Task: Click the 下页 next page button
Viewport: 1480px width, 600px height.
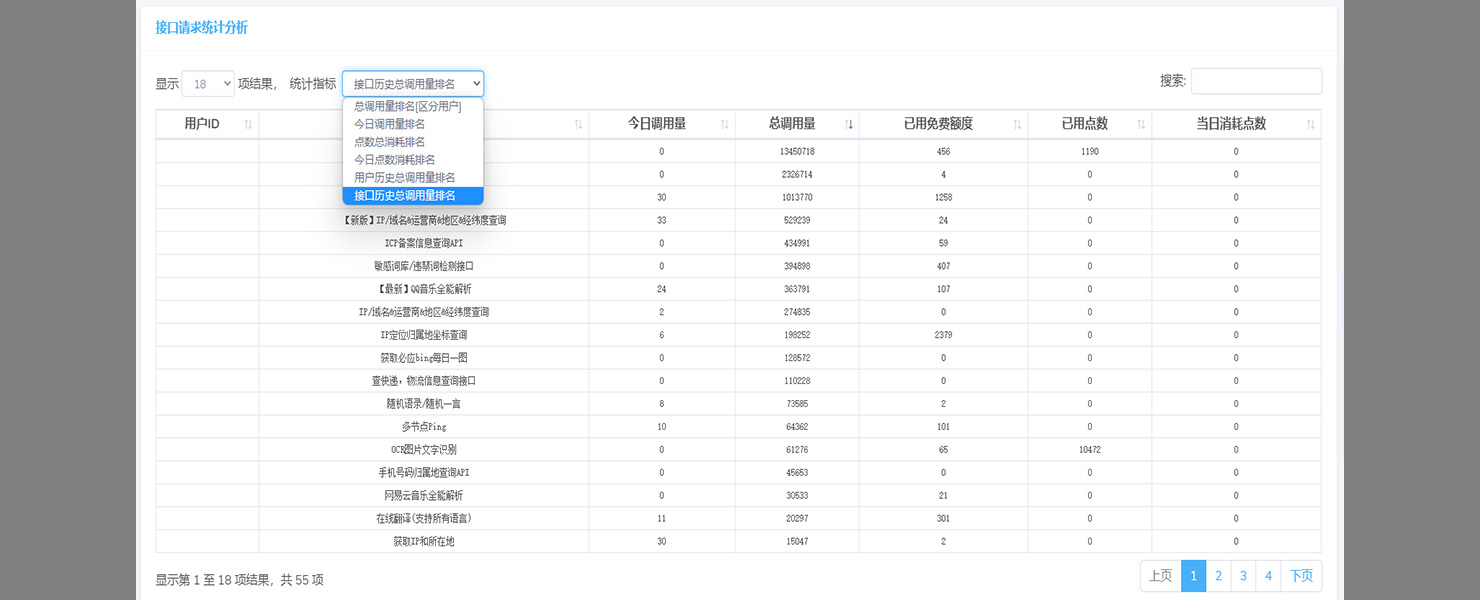Action: point(1301,576)
